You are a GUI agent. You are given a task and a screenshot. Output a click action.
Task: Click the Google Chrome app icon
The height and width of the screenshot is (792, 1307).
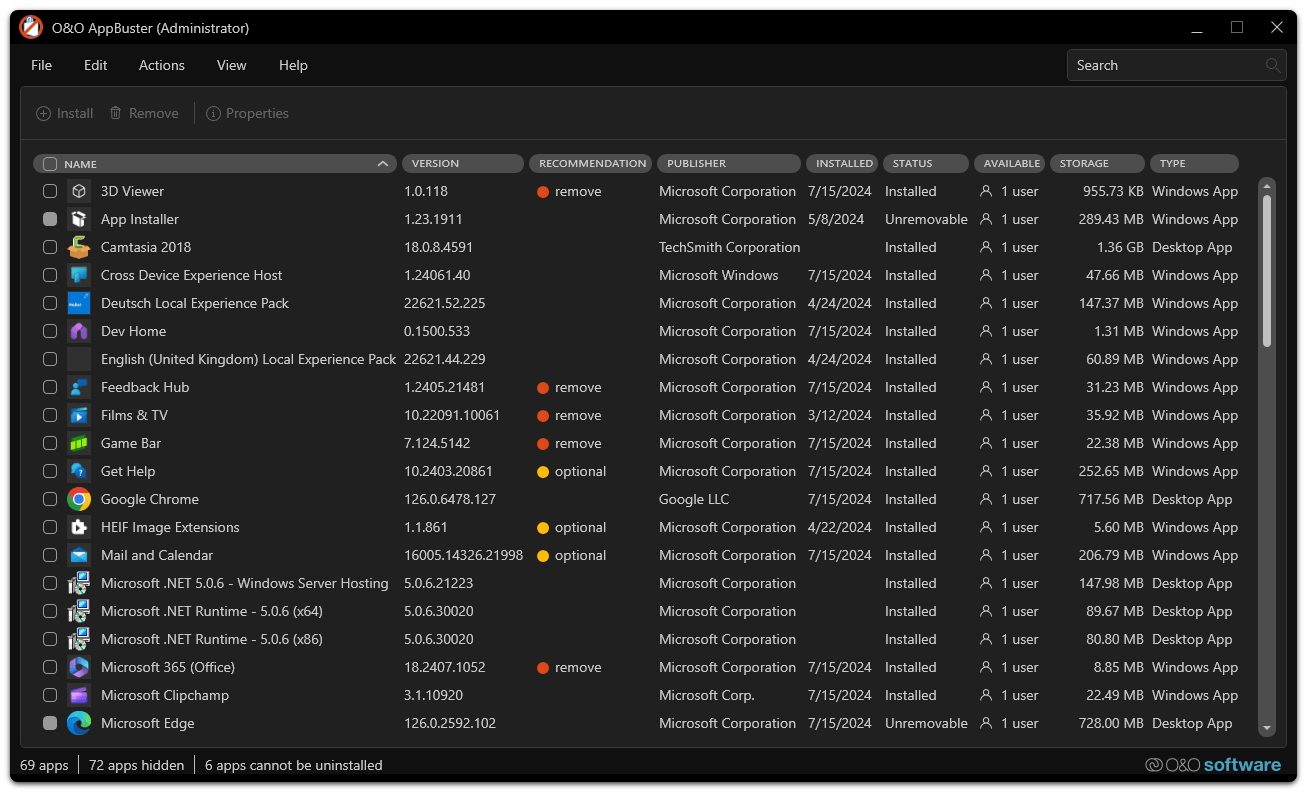(x=79, y=499)
